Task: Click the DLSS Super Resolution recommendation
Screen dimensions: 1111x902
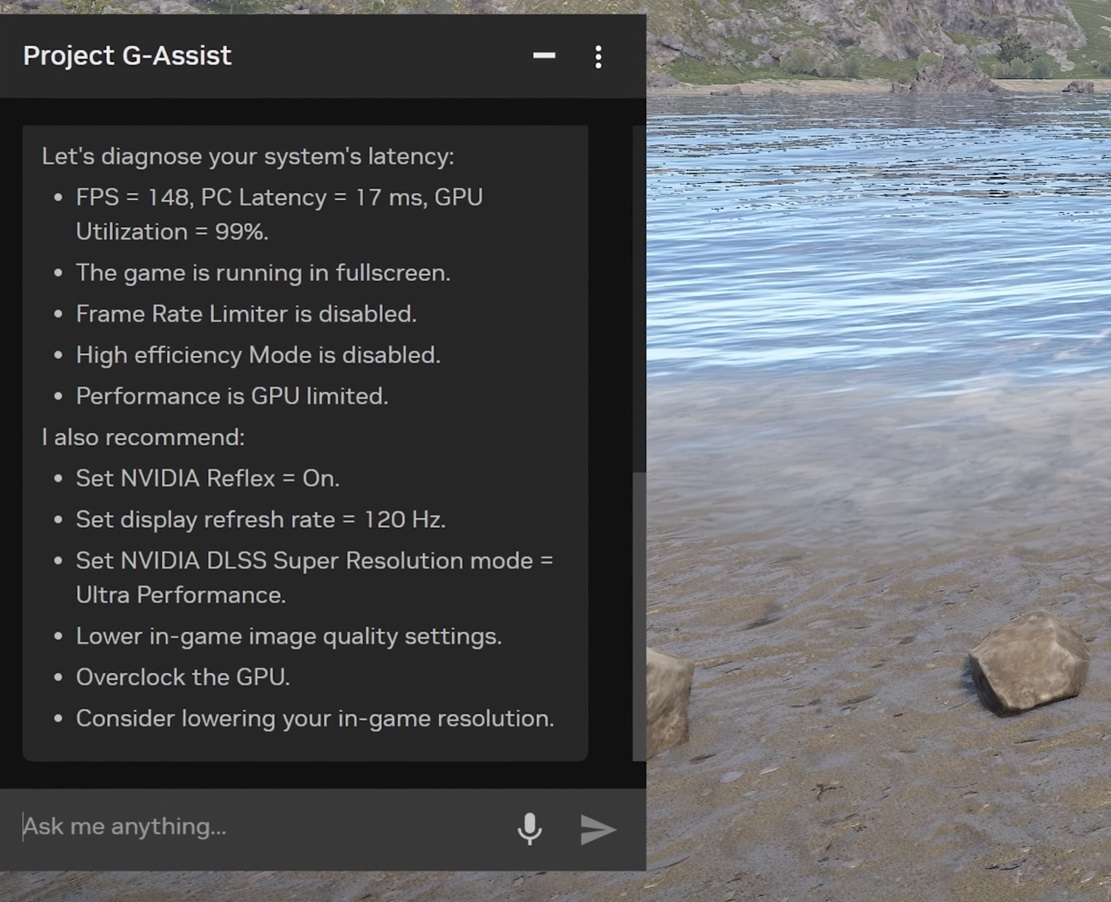Action: coord(314,561)
